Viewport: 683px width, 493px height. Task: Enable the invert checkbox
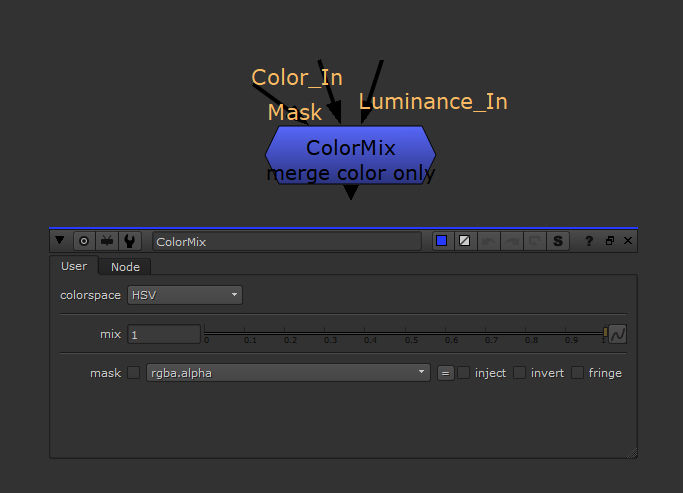point(520,373)
